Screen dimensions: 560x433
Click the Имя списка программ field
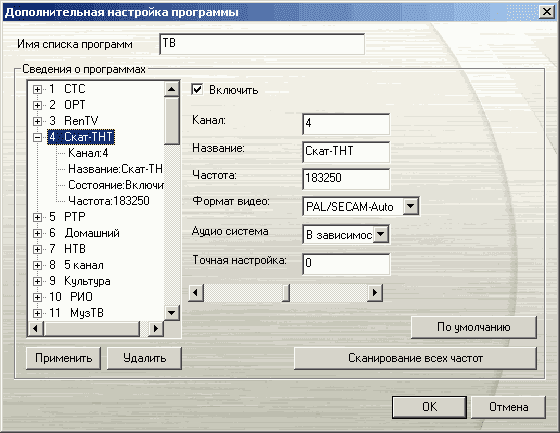262,44
